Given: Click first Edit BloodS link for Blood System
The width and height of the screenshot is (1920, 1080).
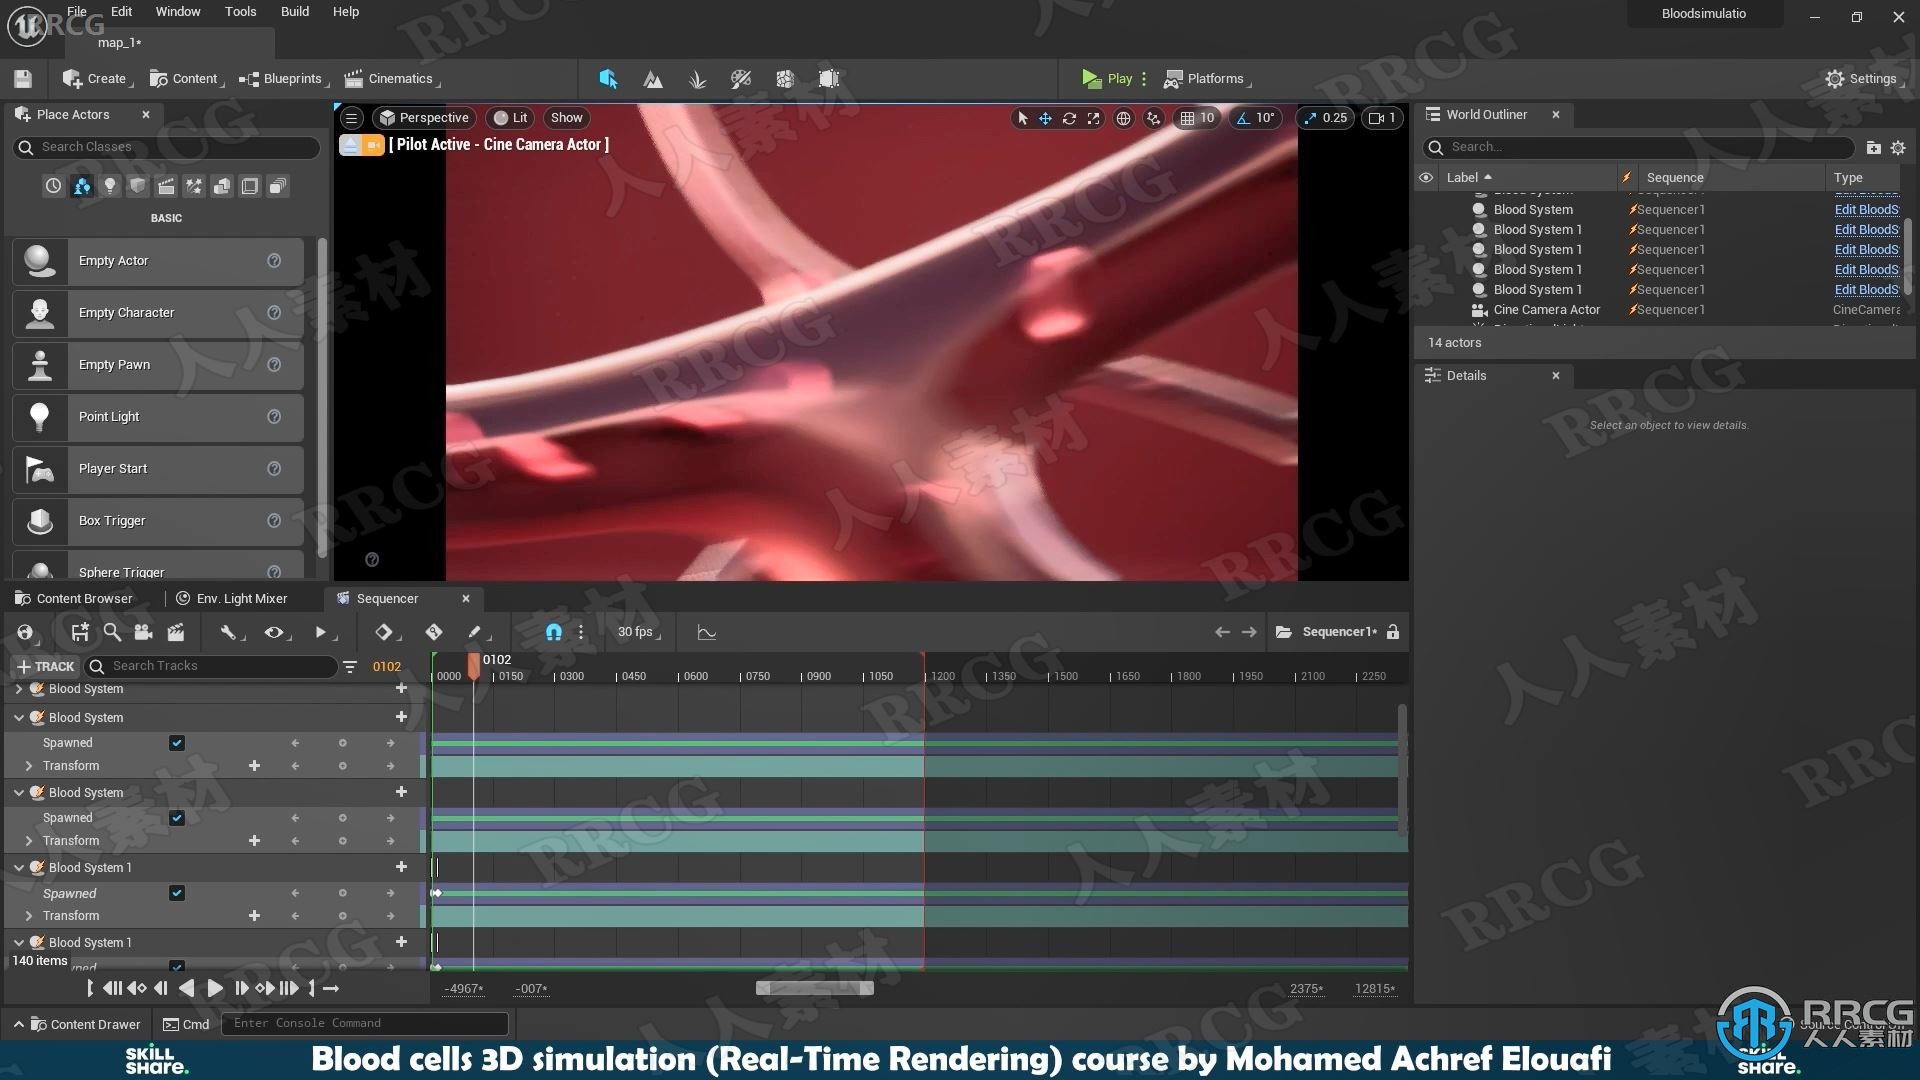Looking at the screenshot, I should pos(1866,210).
